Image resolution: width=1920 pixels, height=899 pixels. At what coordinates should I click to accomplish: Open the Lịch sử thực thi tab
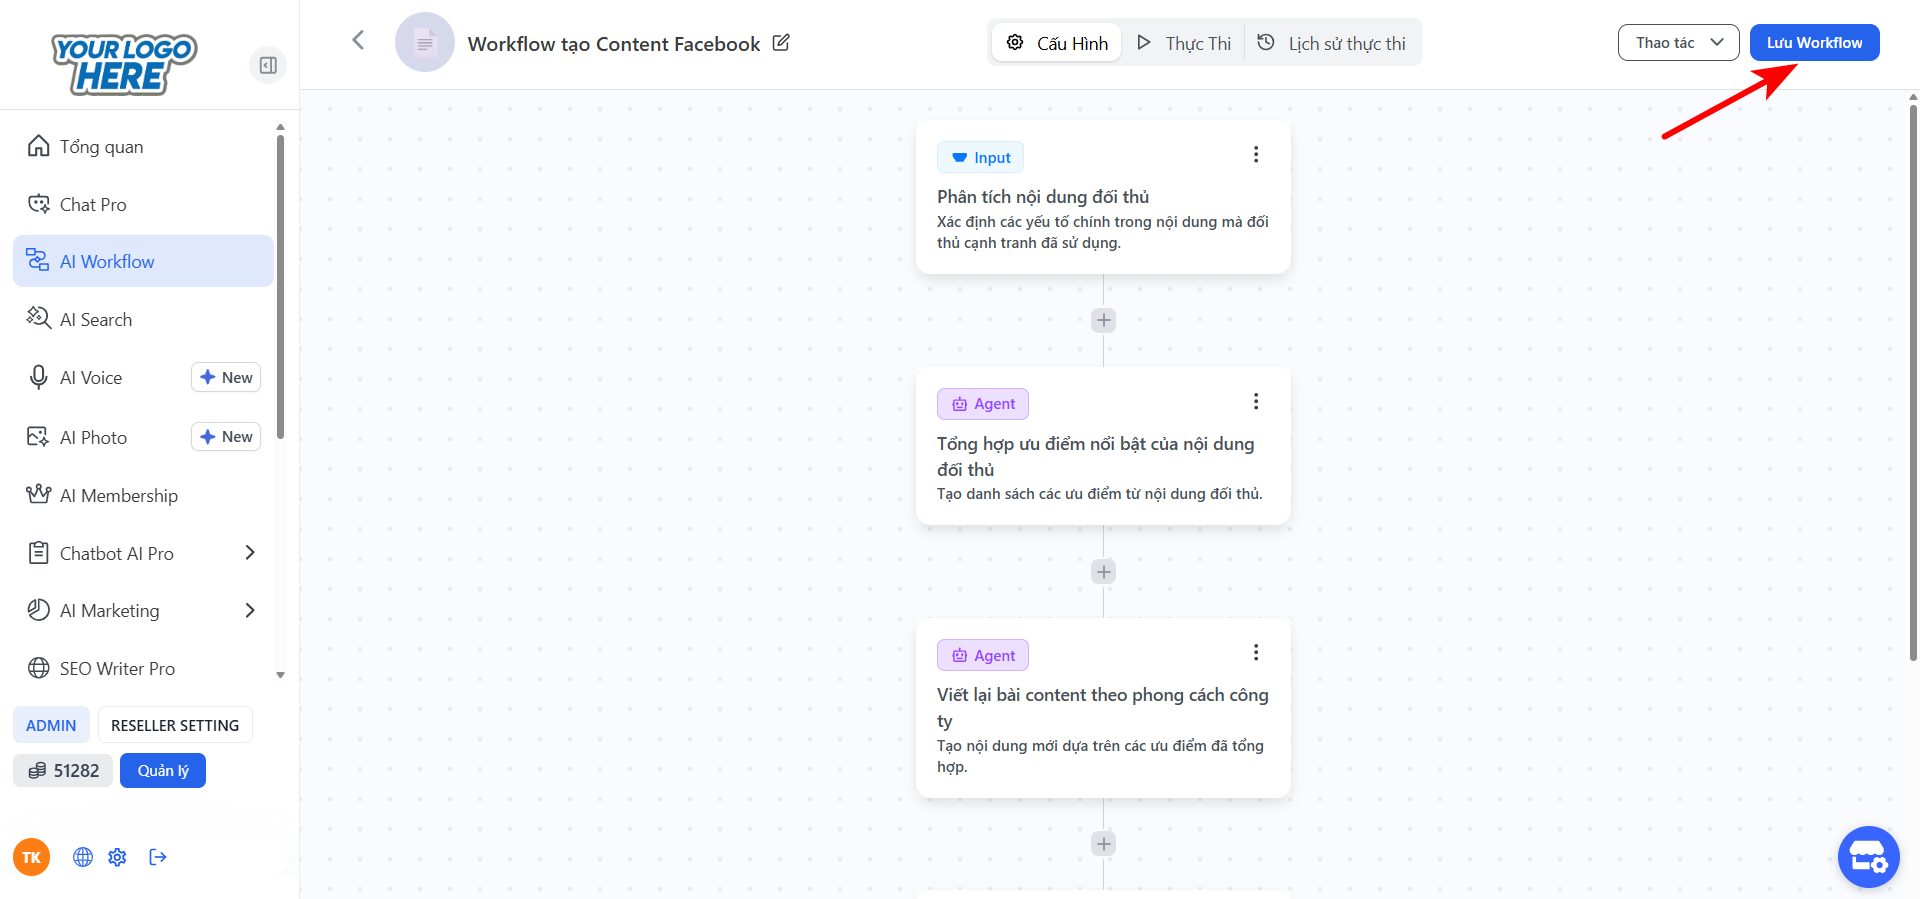[1332, 43]
